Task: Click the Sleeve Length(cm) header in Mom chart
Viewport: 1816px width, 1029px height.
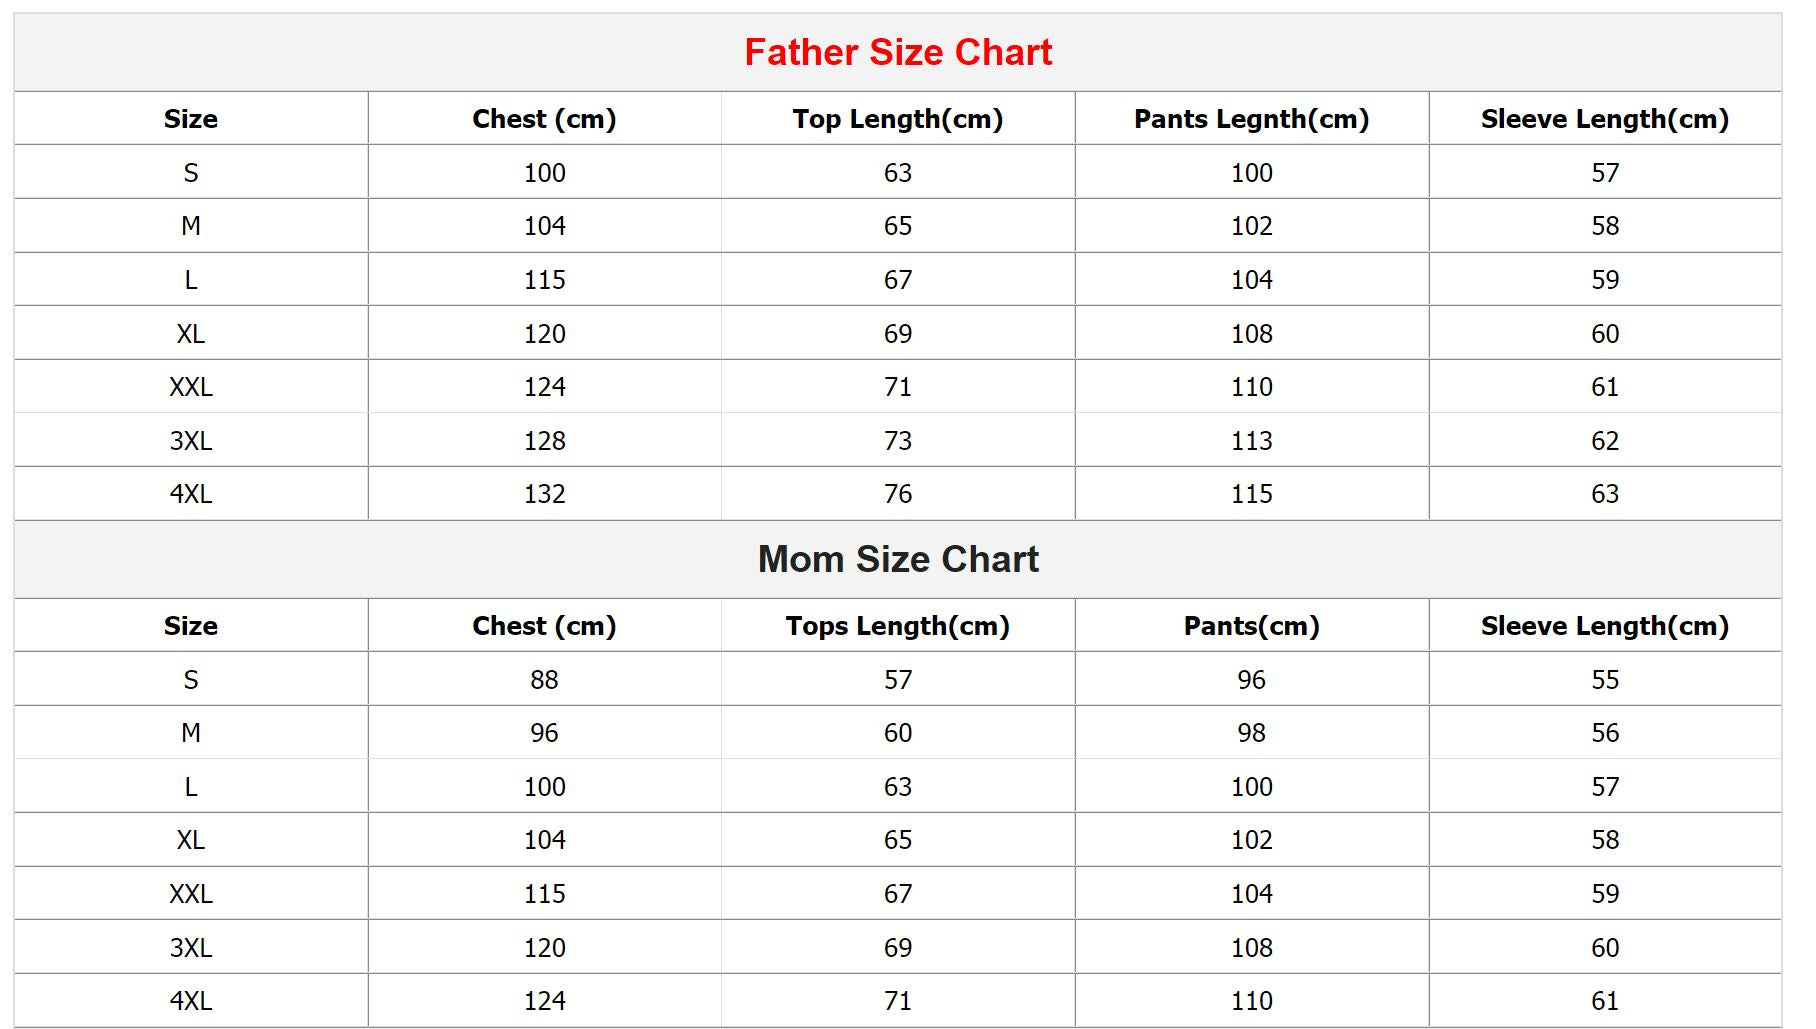Action: coord(1604,626)
